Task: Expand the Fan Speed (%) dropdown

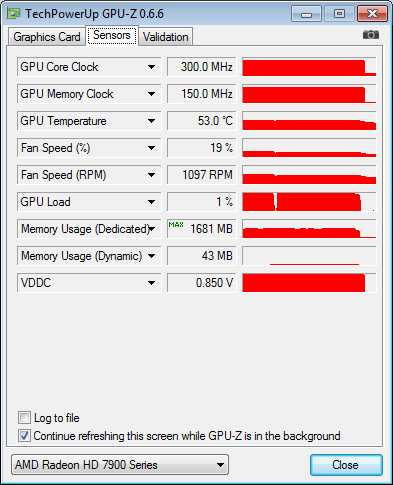Action: pyautogui.click(x=151, y=148)
